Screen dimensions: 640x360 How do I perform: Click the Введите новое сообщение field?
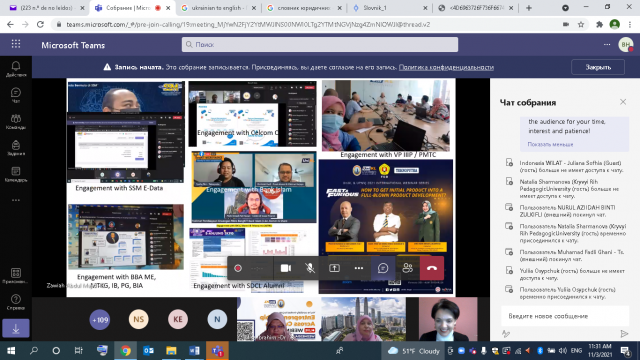point(565,316)
